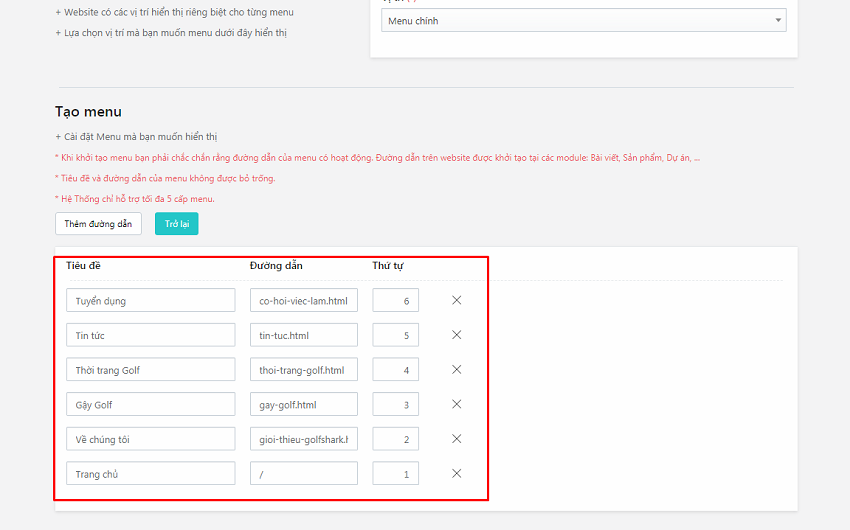Focus the order field showing 3
The image size is (850, 530).
(x=395, y=405)
